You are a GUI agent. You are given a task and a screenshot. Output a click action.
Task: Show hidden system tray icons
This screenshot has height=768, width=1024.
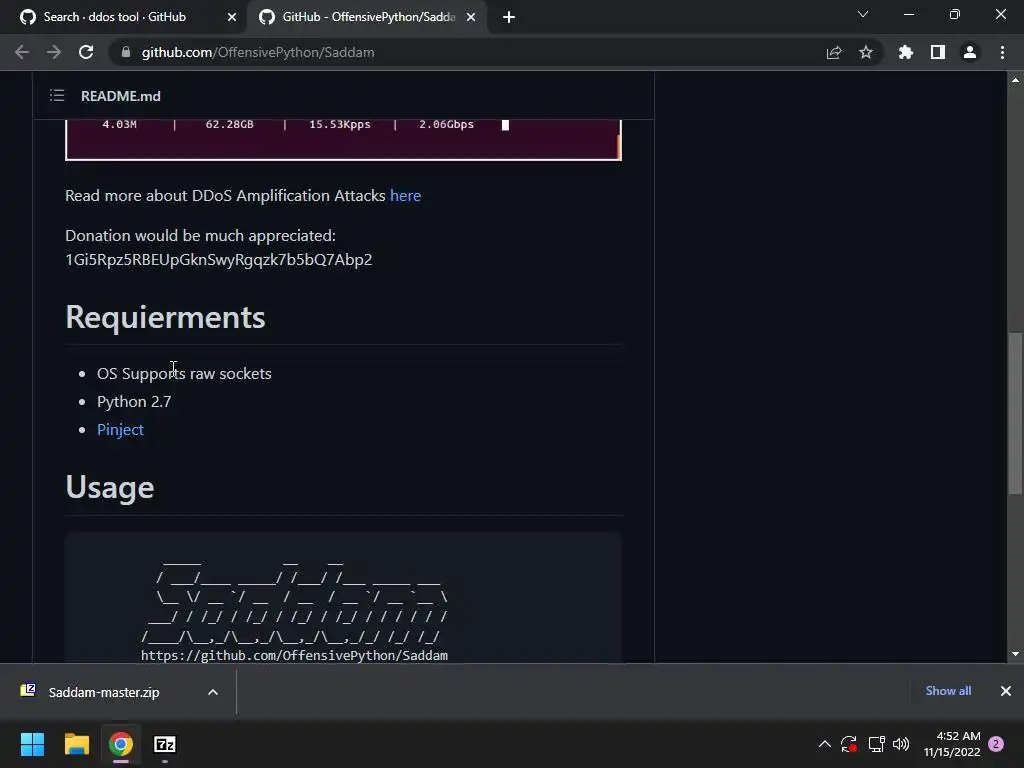[x=824, y=744]
